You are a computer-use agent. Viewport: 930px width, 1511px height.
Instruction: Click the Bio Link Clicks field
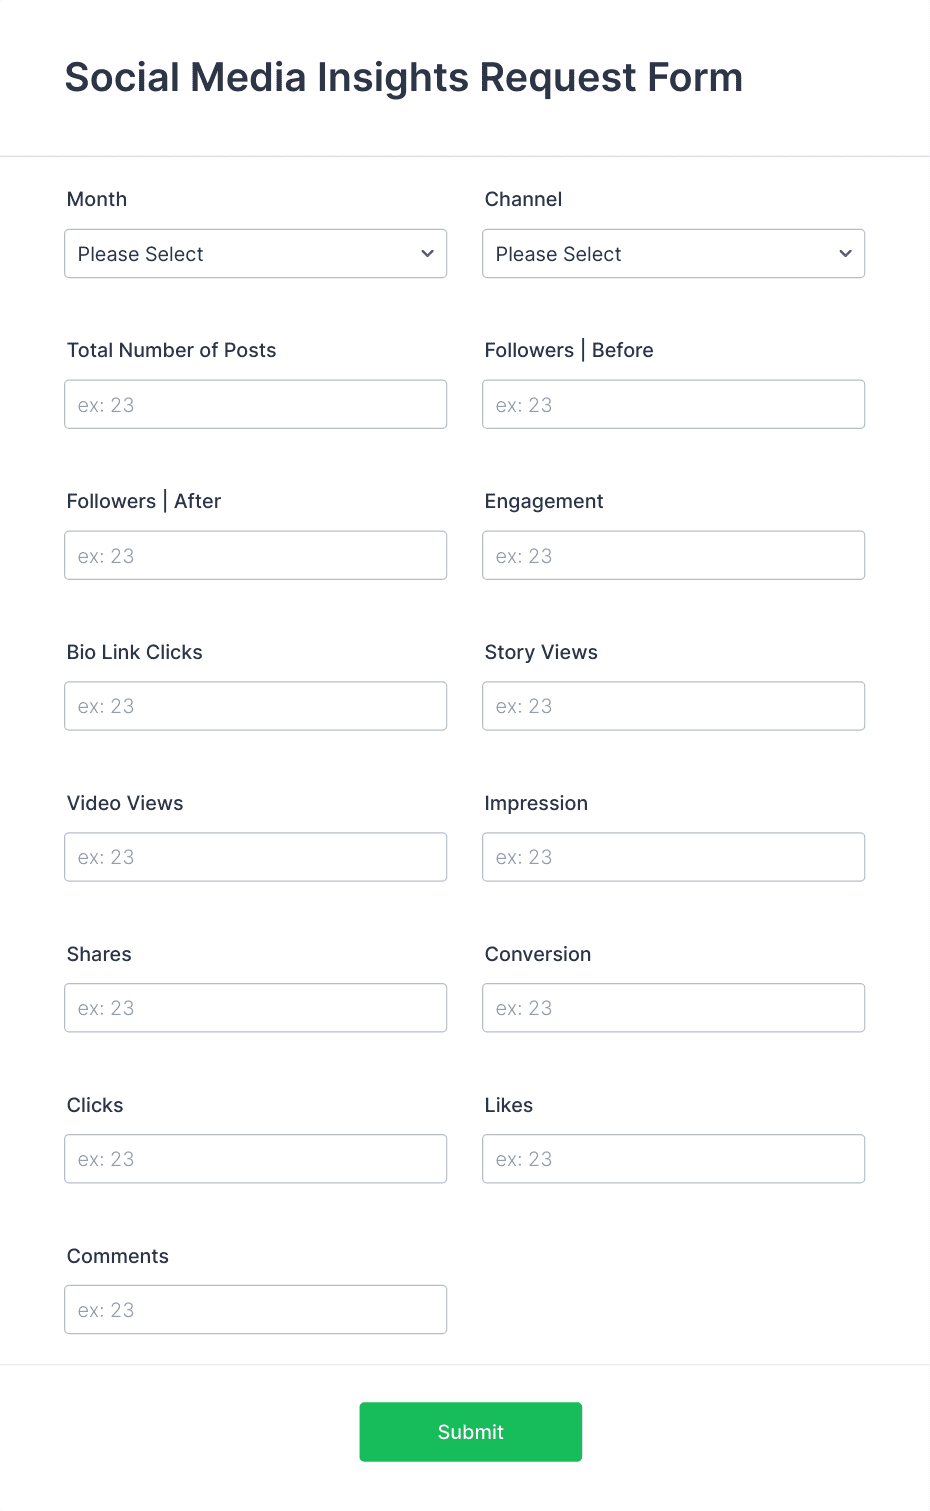tap(255, 706)
